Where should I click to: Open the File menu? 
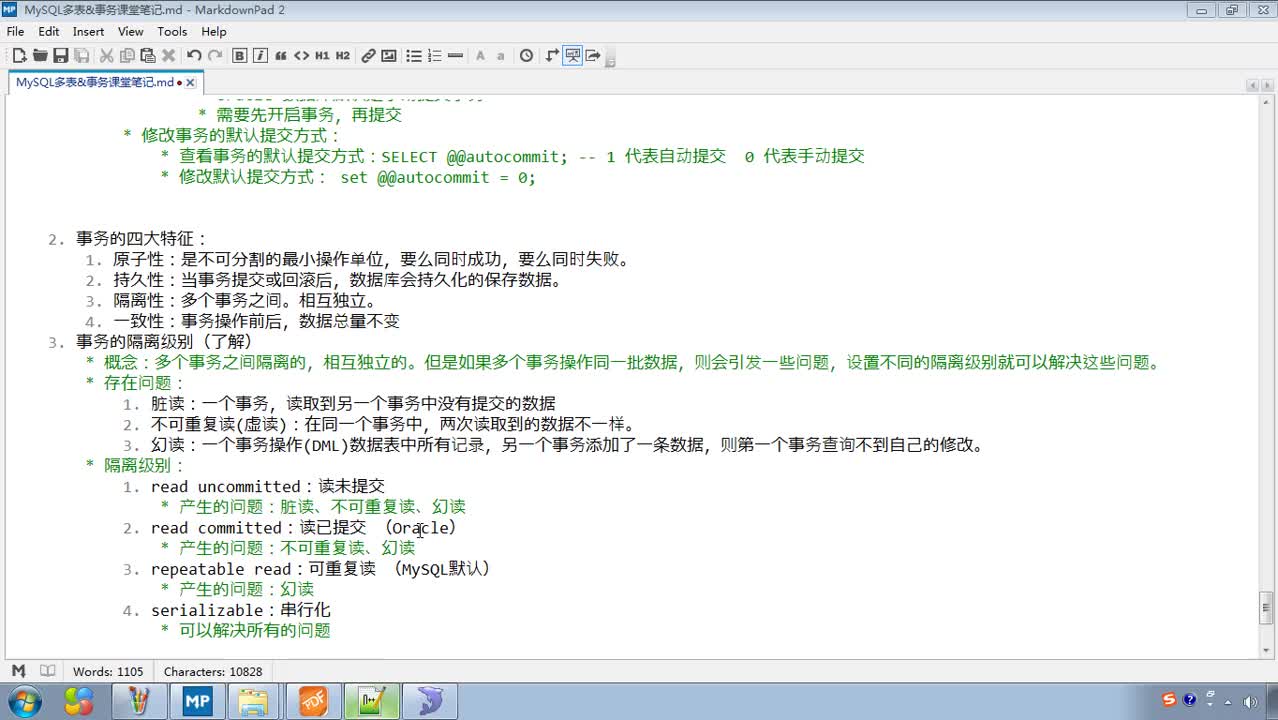15,32
